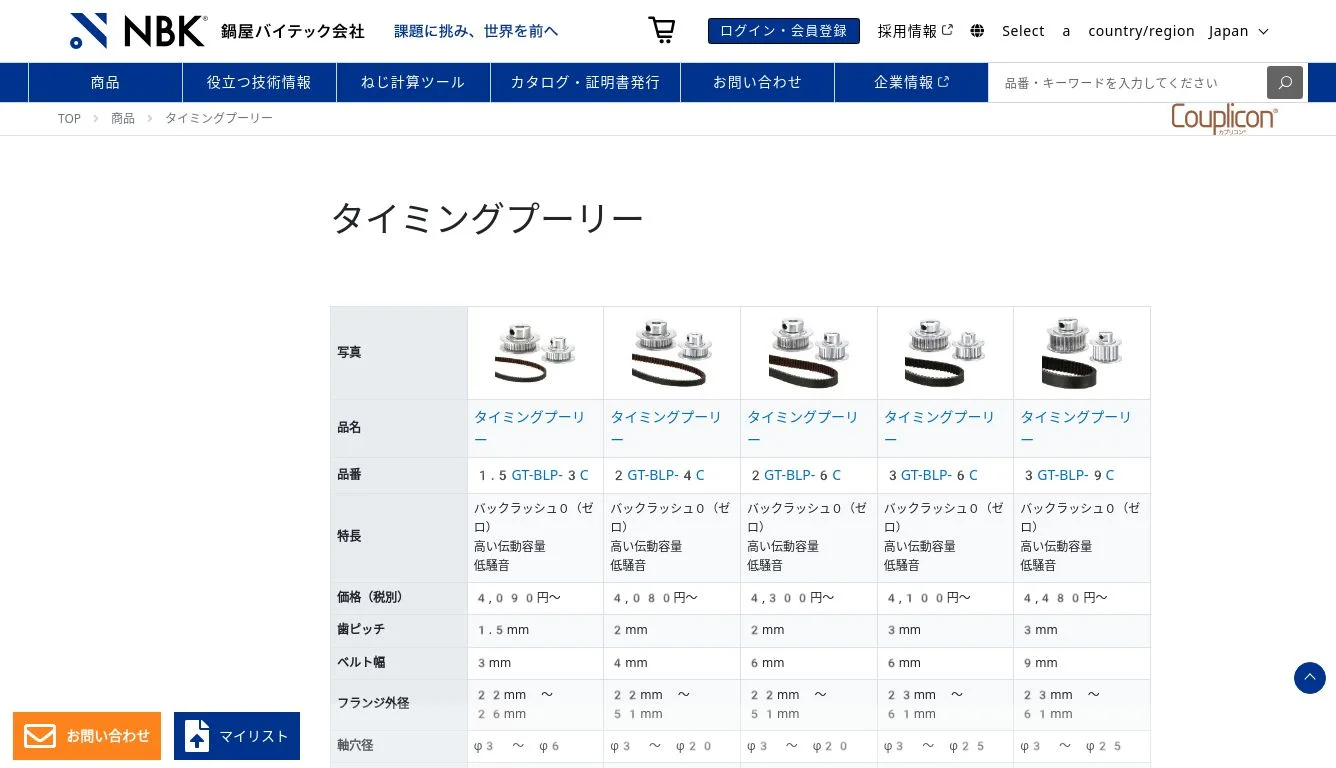The height and width of the screenshot is (768, 1336).
Task: Click the ベルト幅 row header
Action: point(399,663)
